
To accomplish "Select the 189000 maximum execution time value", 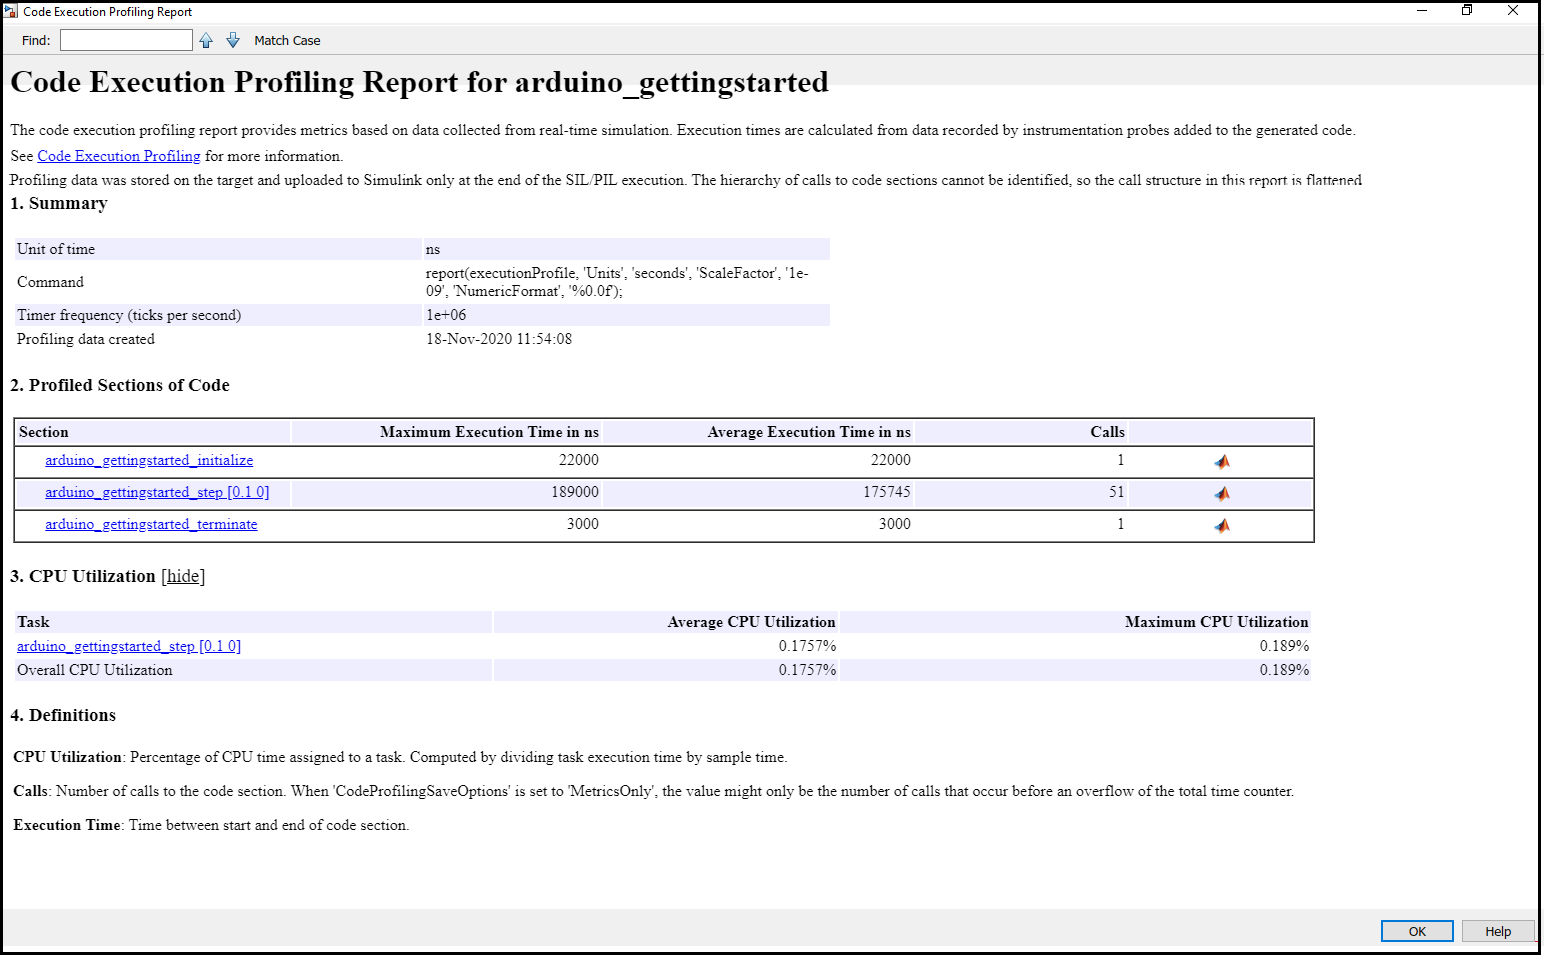I will [x=575, y=492].
